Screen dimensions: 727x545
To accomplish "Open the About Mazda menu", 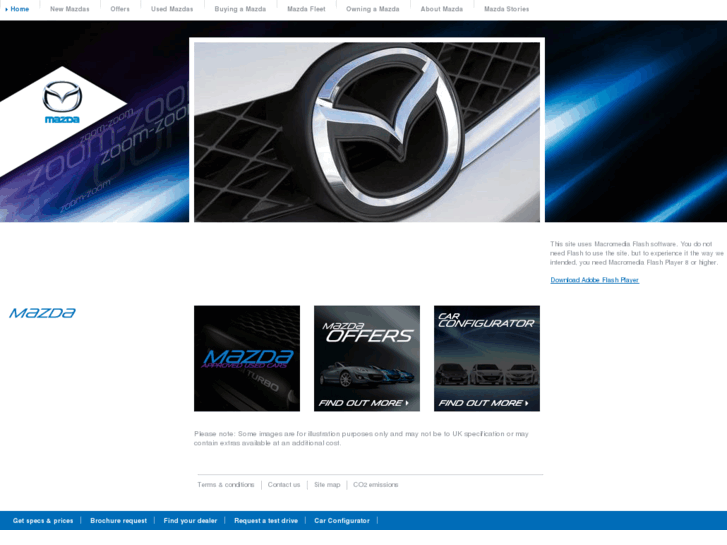I will [x=441, y=9].
